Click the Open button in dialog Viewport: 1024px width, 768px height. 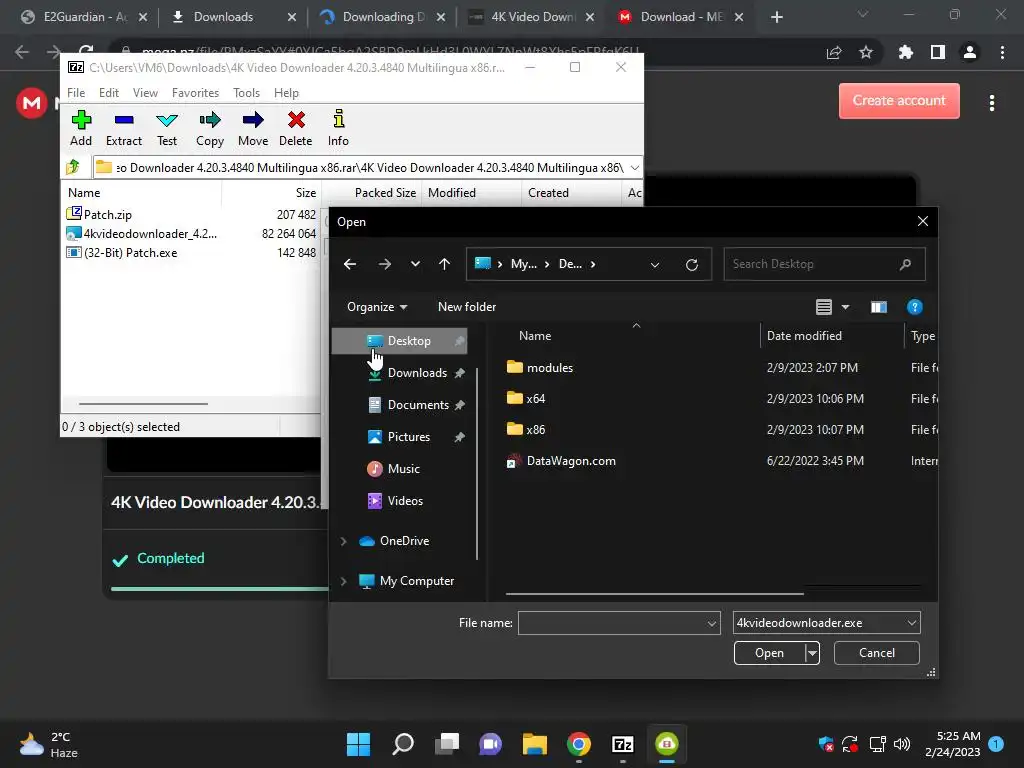point(769,653)
